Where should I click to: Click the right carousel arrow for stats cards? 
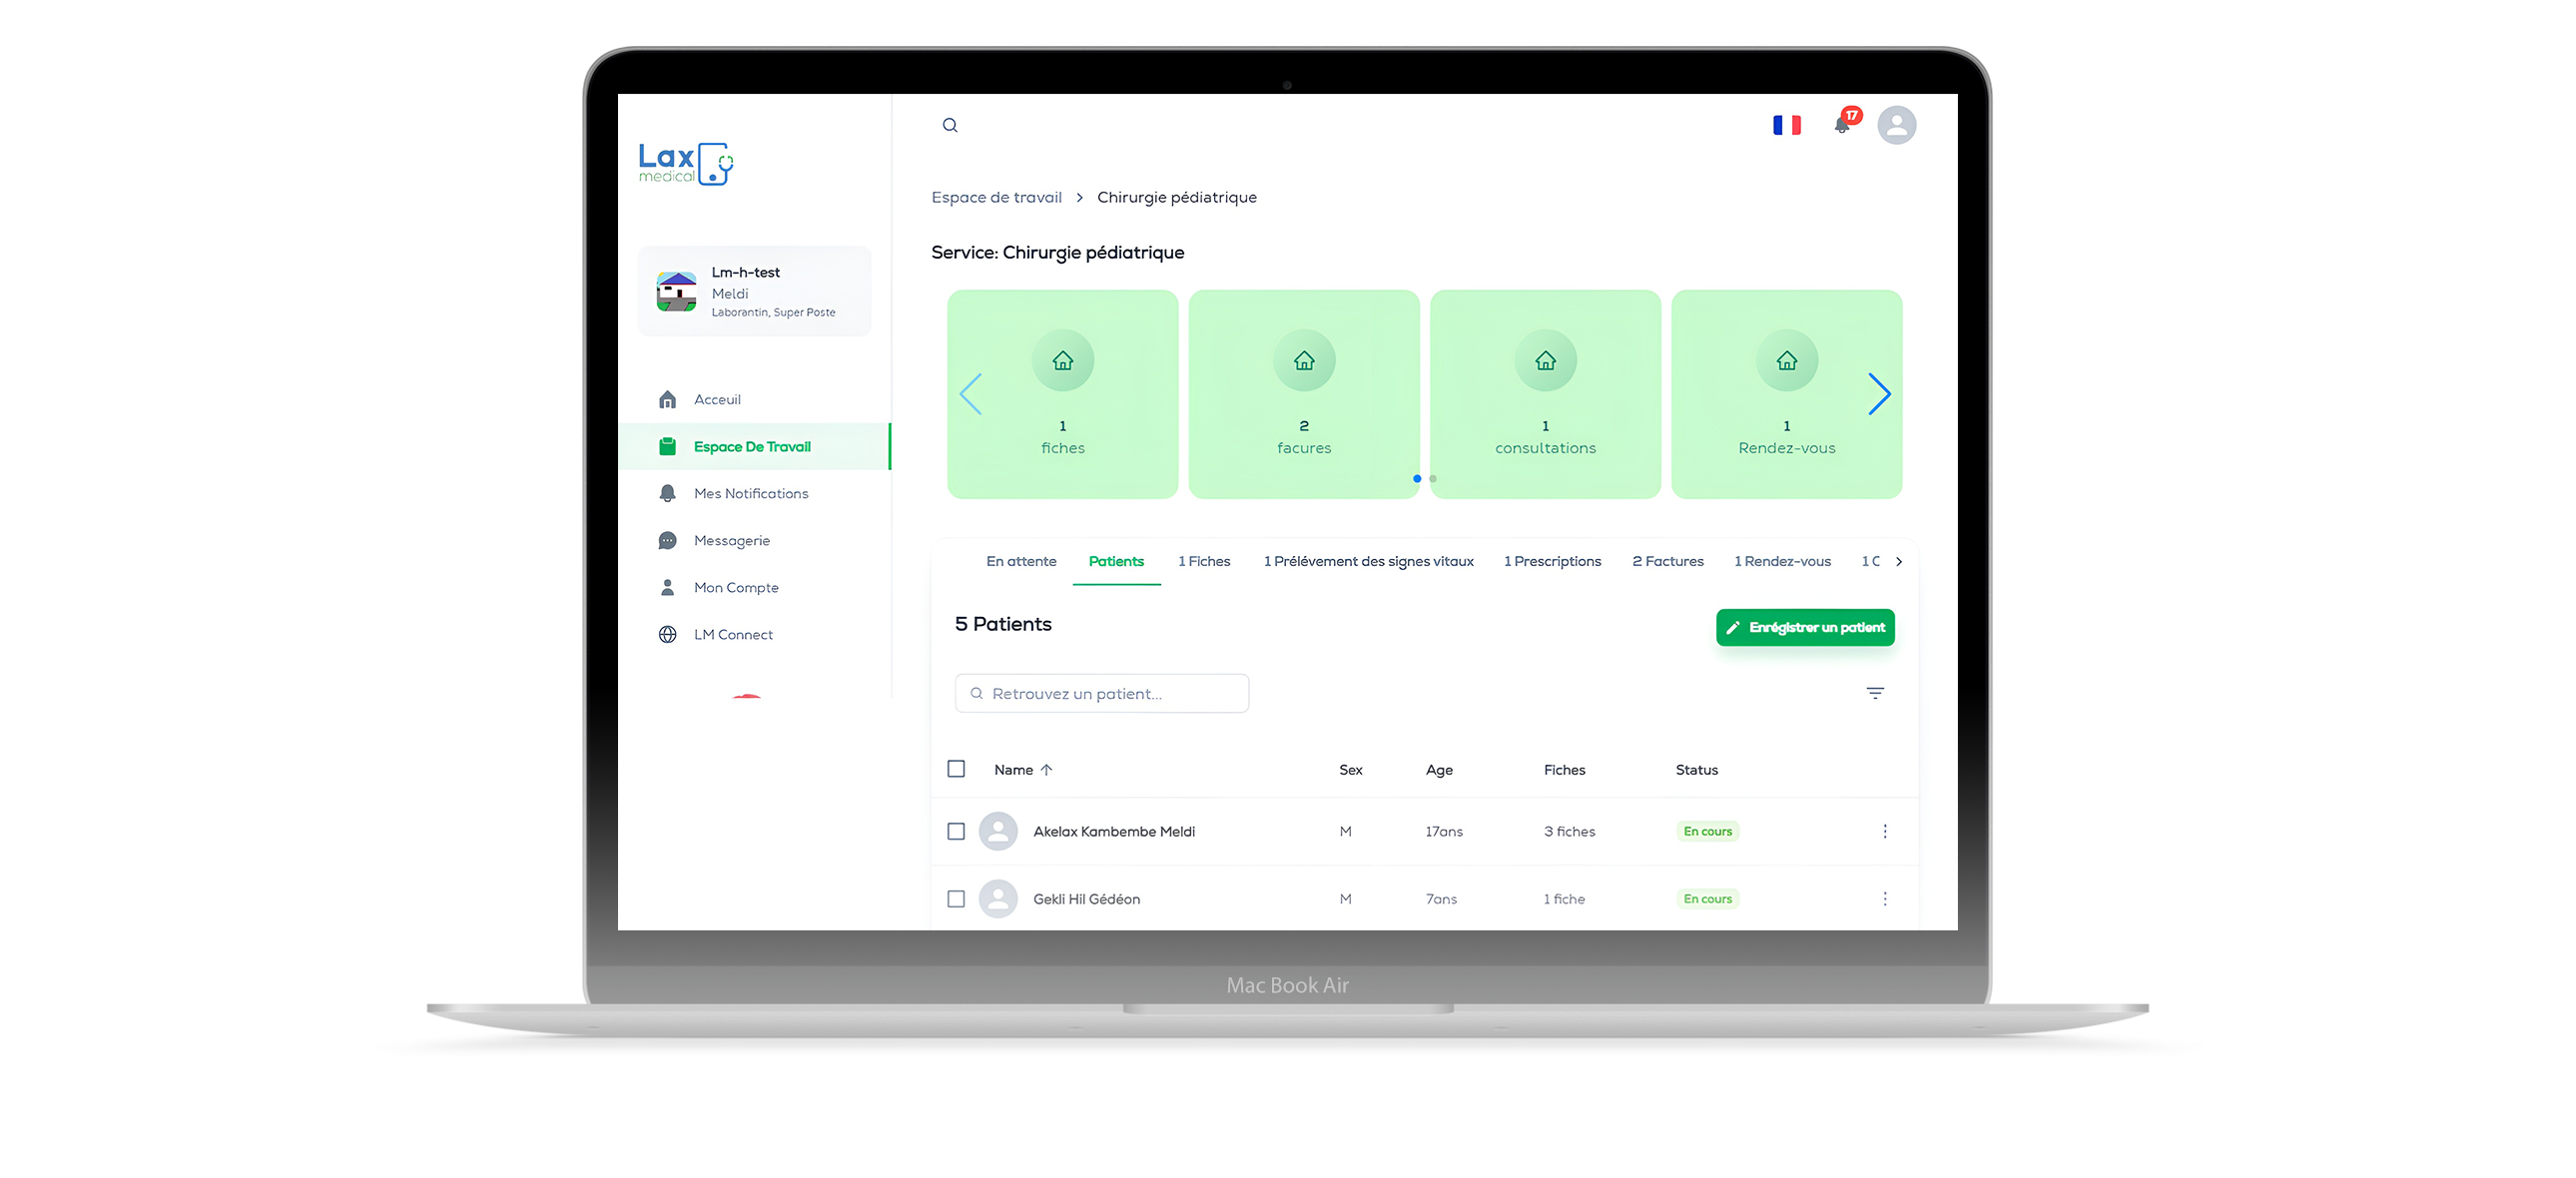pyautogui.click(x=1878, y=394)
